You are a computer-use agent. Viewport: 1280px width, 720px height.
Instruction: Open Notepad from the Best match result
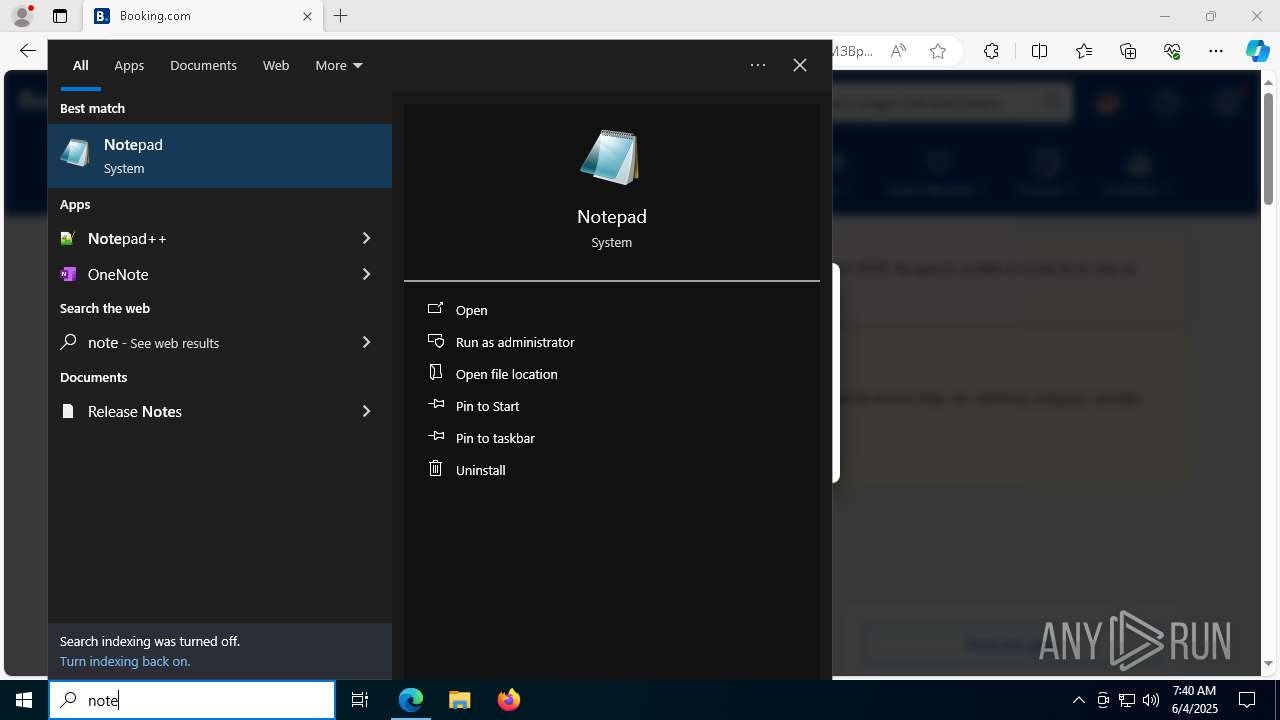220,156
